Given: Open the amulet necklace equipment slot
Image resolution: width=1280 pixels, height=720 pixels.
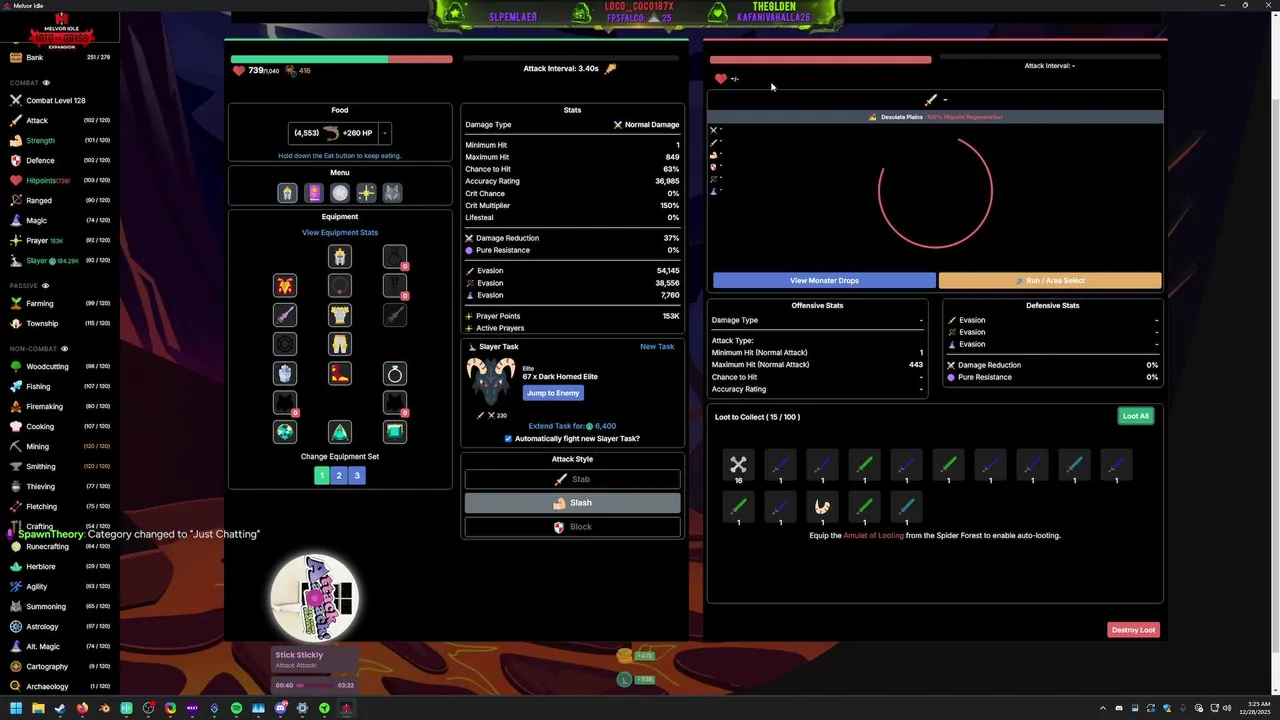Looking at the screenshot, I should click(340, 286).
